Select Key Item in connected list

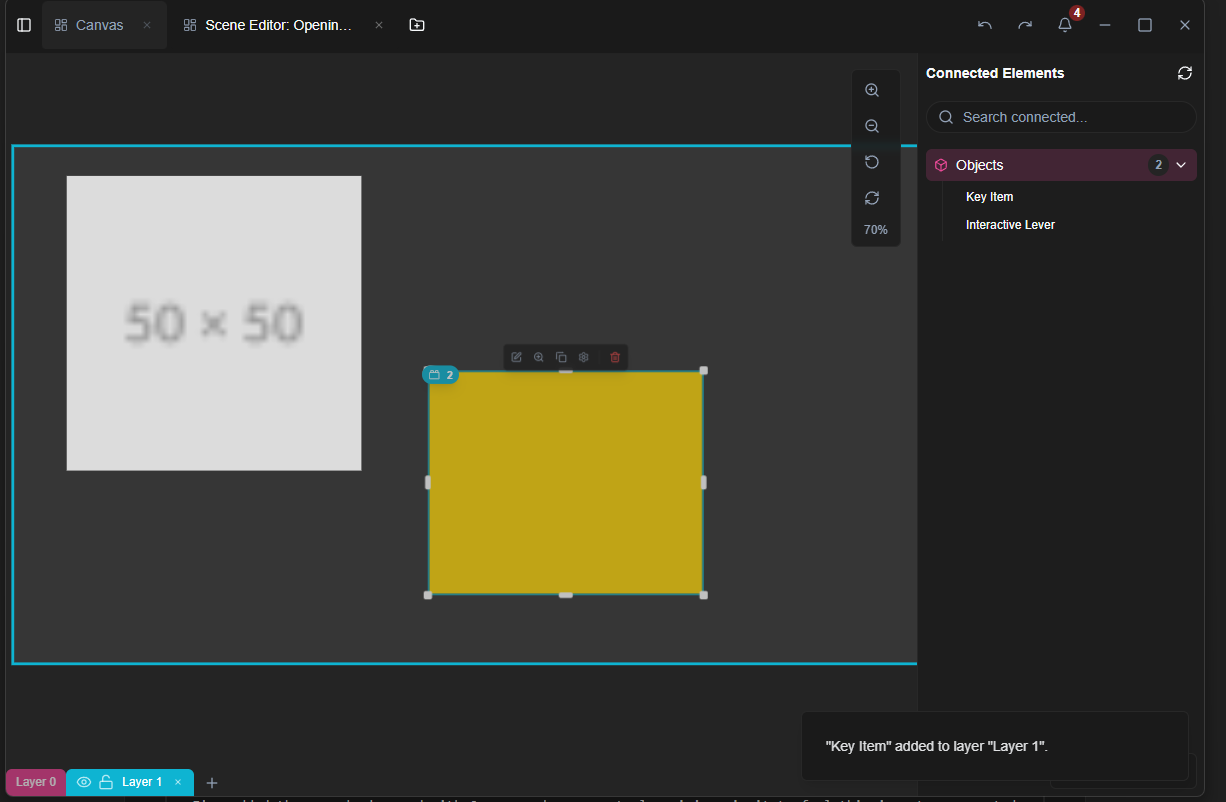pyautogui.click(x=989, y=197)
